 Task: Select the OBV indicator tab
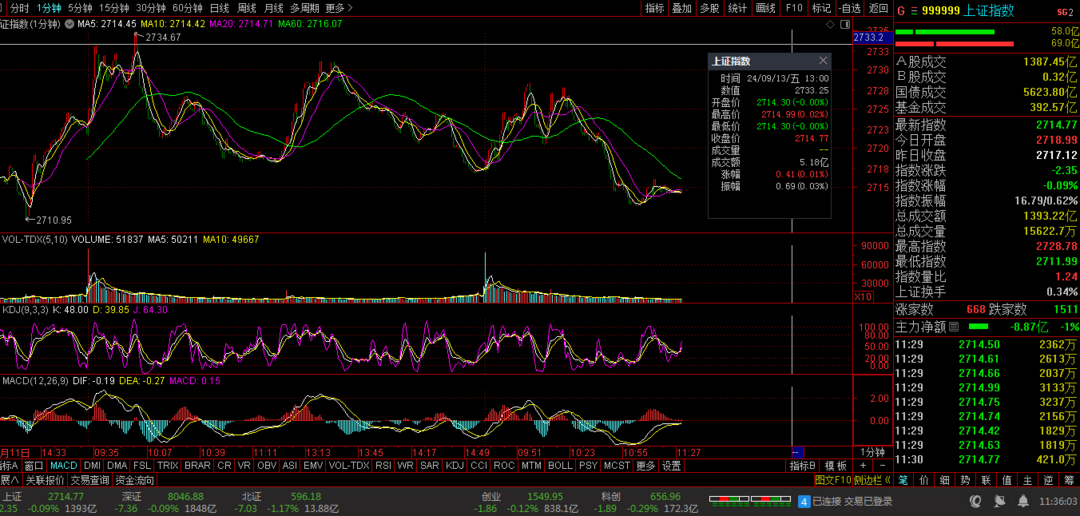266,466
